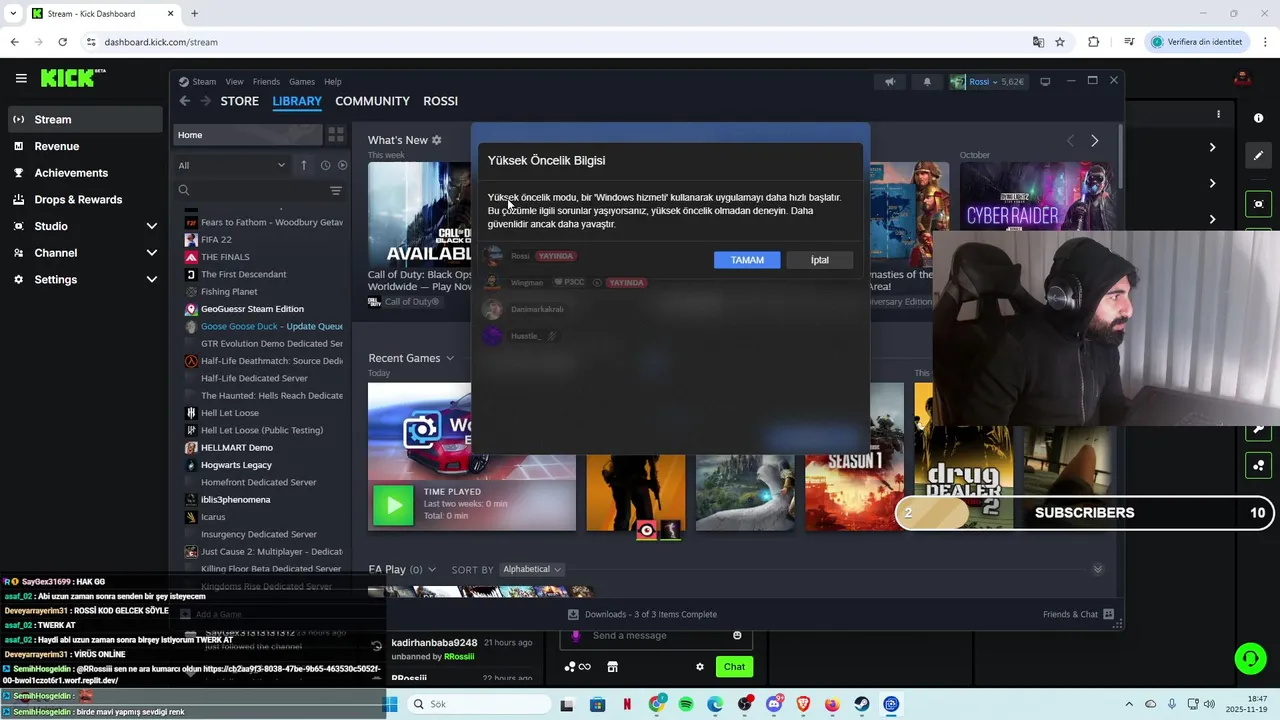
Task: Open Spotify from the taskbar
Action: pyautogui.click(x=686, y=705)
